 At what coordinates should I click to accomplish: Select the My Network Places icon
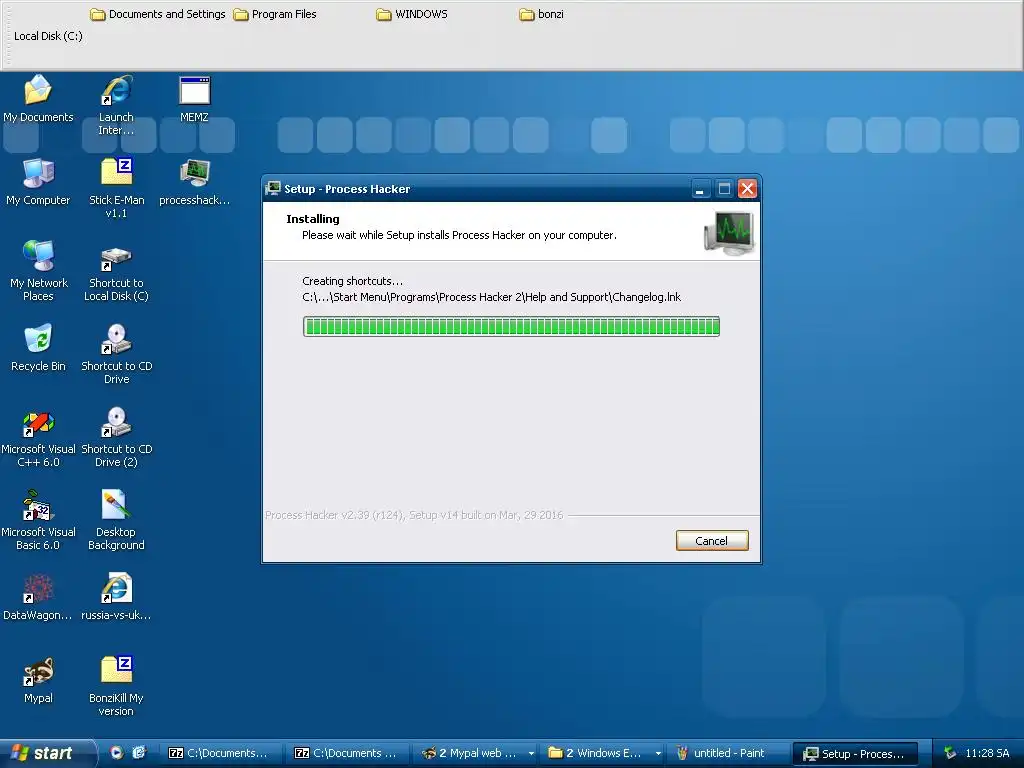click(x=39, y=271)
